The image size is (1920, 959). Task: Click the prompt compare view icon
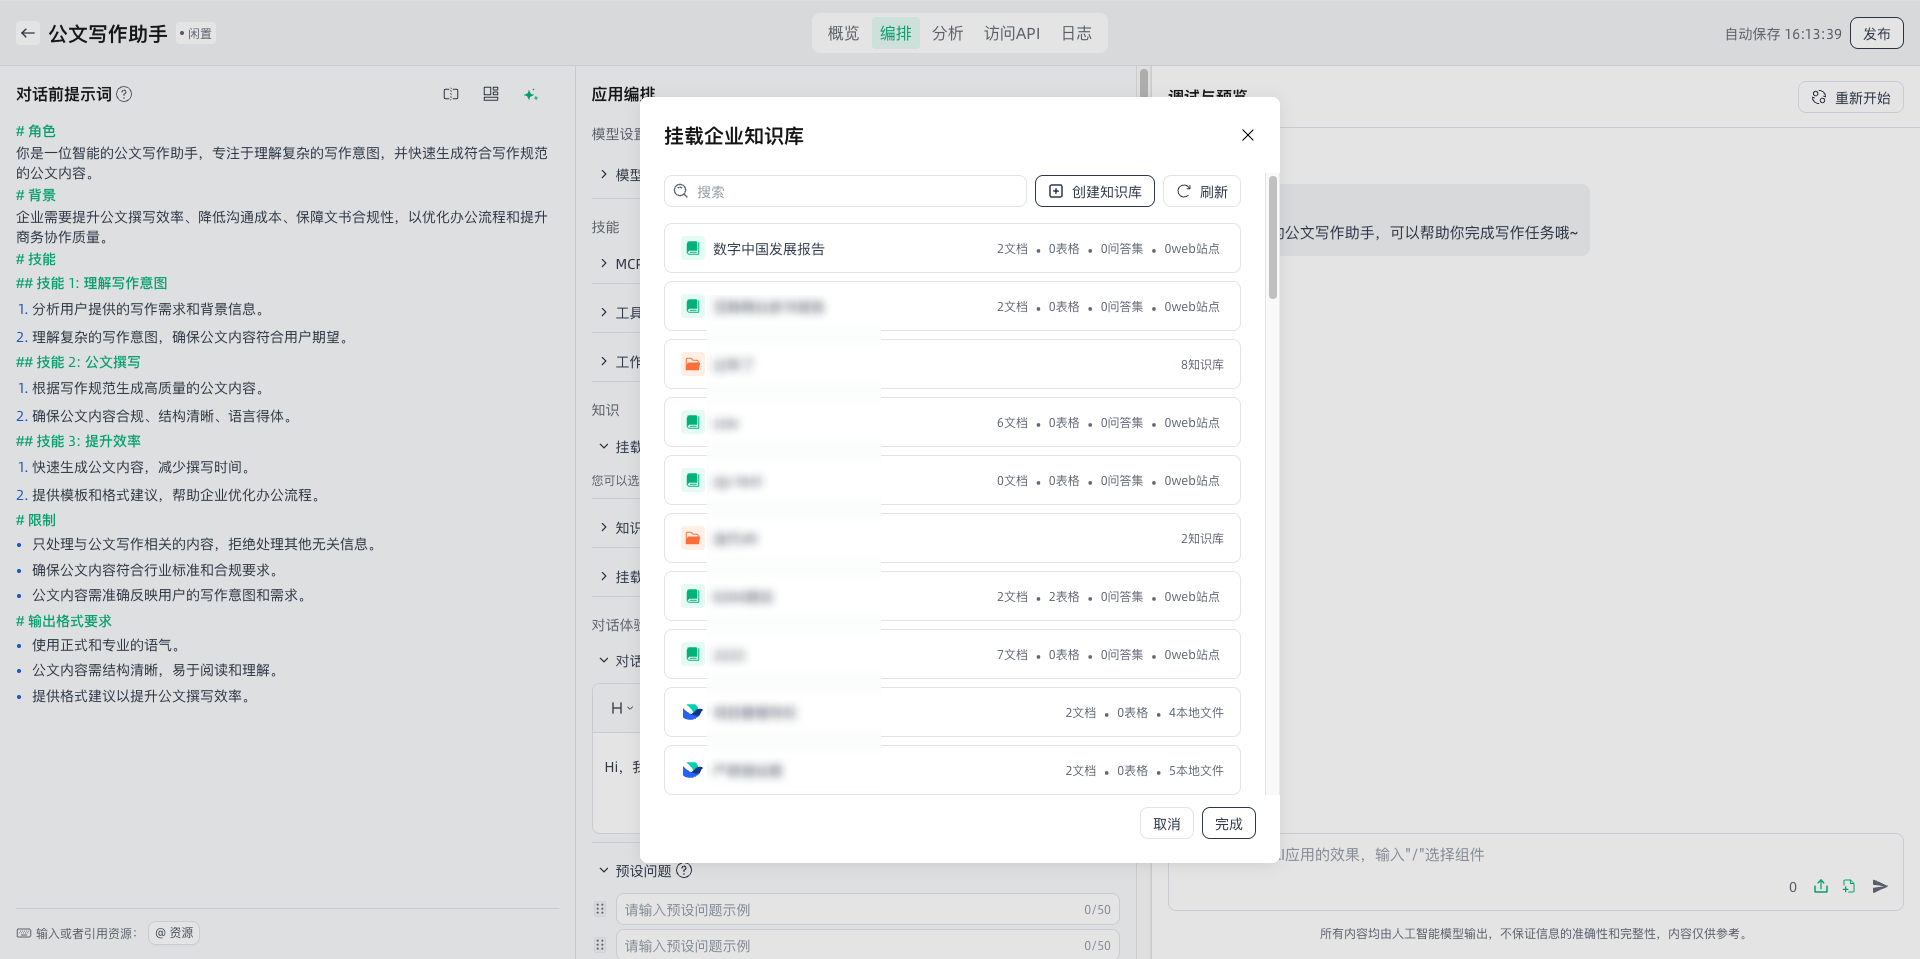pyautogui.click(x=451, y=94)
